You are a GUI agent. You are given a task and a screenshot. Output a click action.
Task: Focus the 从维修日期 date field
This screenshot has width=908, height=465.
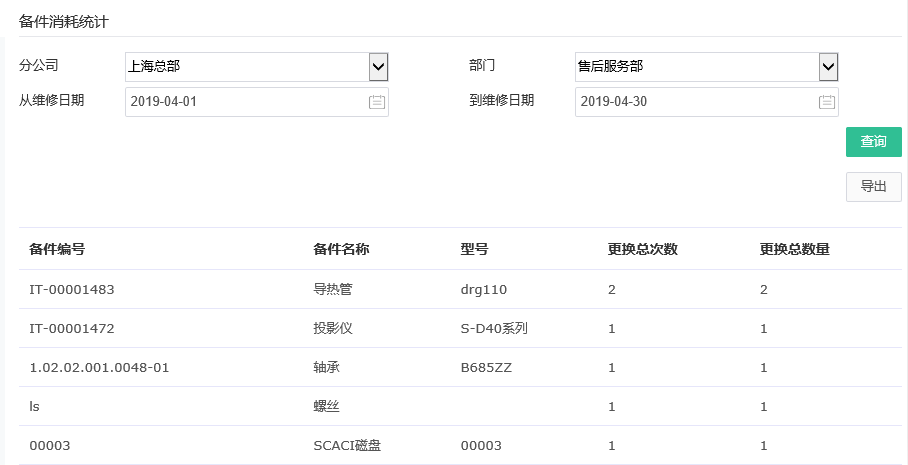tap(245, 101)
